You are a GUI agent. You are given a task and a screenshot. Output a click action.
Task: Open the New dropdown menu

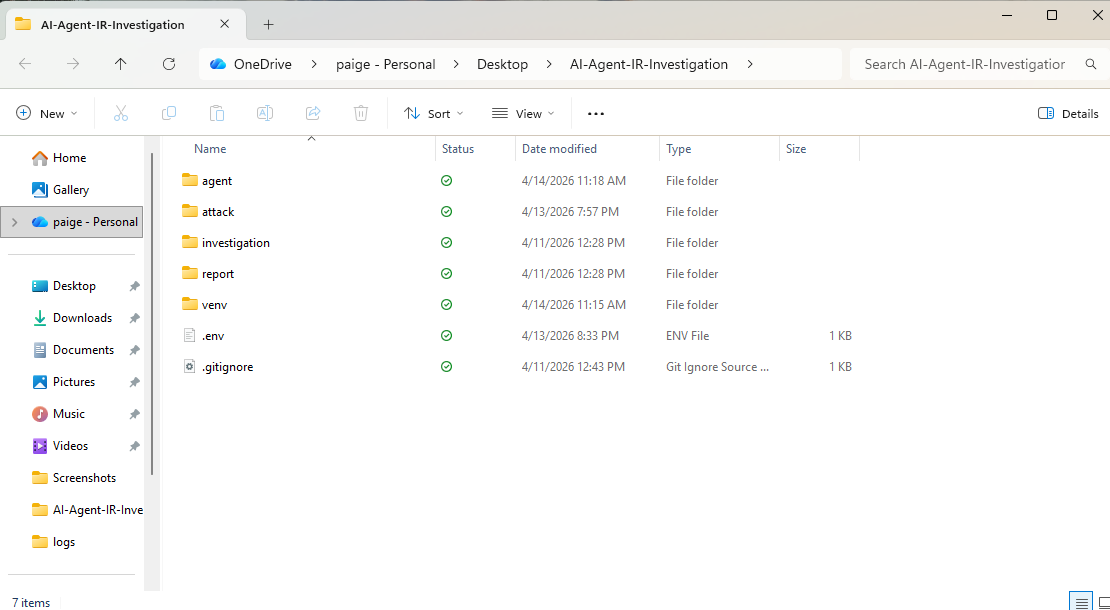coord(47,114)
